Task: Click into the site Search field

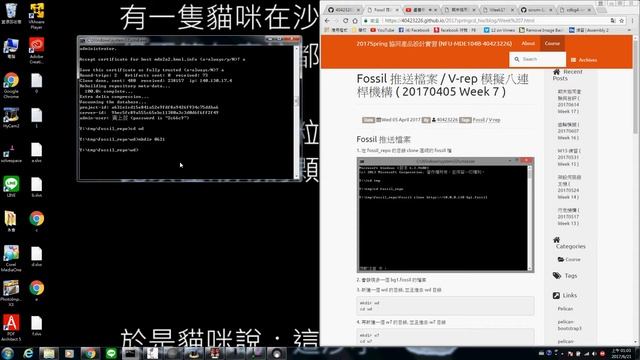Action: [537, 59]
